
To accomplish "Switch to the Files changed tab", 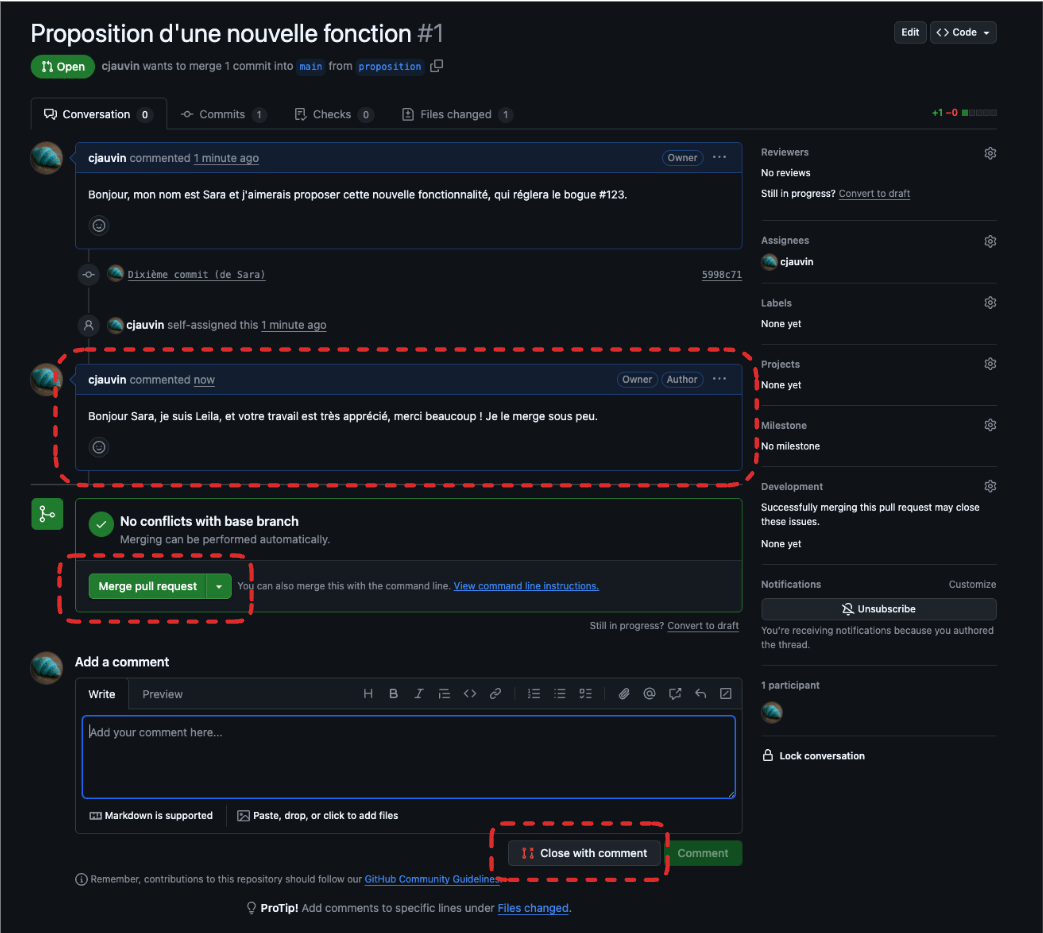I will 456,115.
